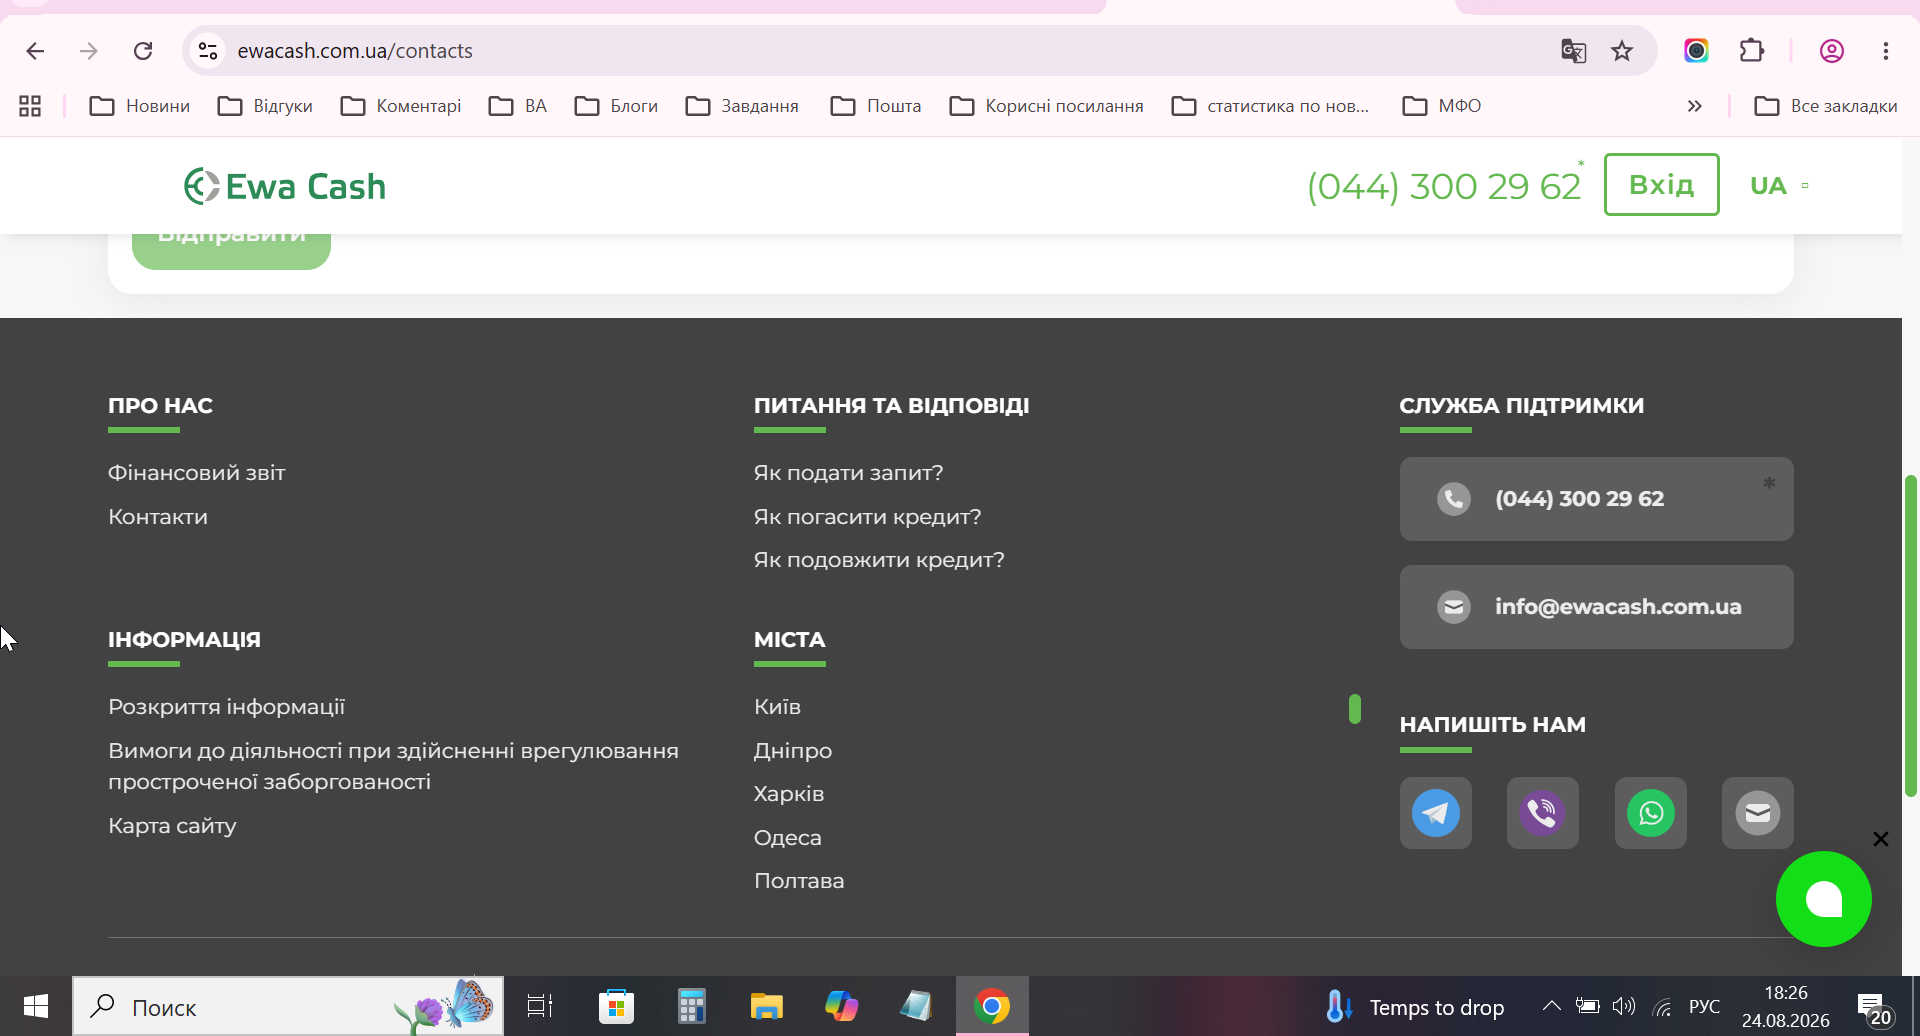Select the Київ city link
Viewport: 1920px width, 1036px height.
pos(777,707)
